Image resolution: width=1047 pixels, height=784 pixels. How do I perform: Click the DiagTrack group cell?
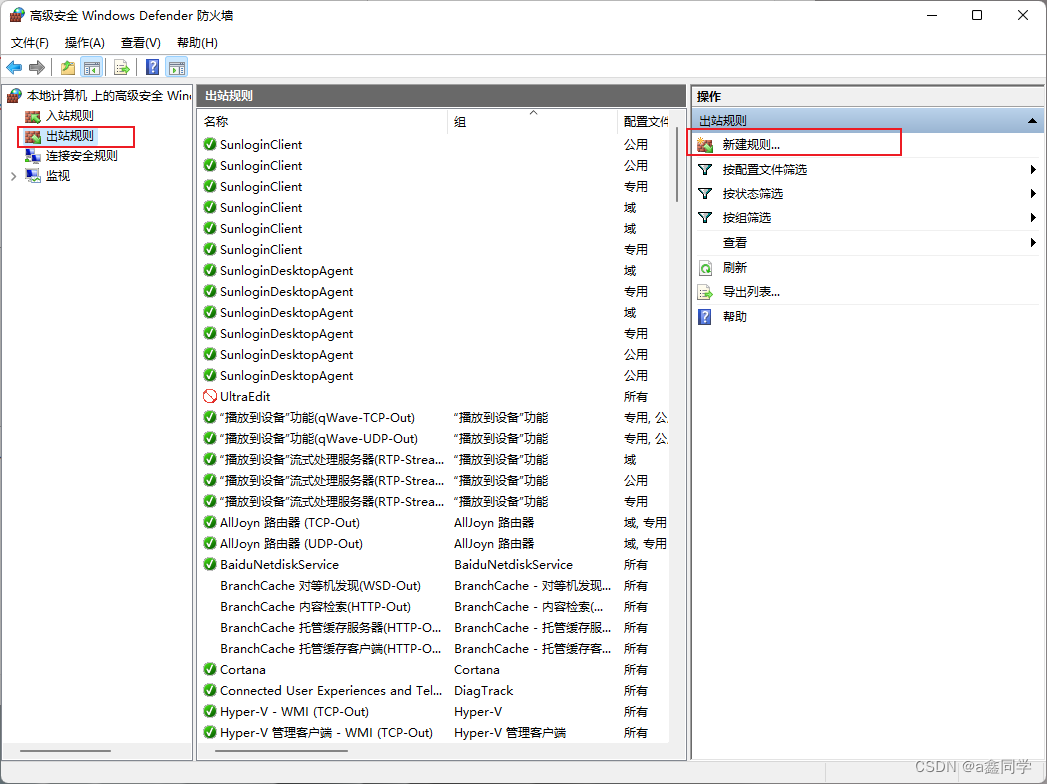(483, 691)
